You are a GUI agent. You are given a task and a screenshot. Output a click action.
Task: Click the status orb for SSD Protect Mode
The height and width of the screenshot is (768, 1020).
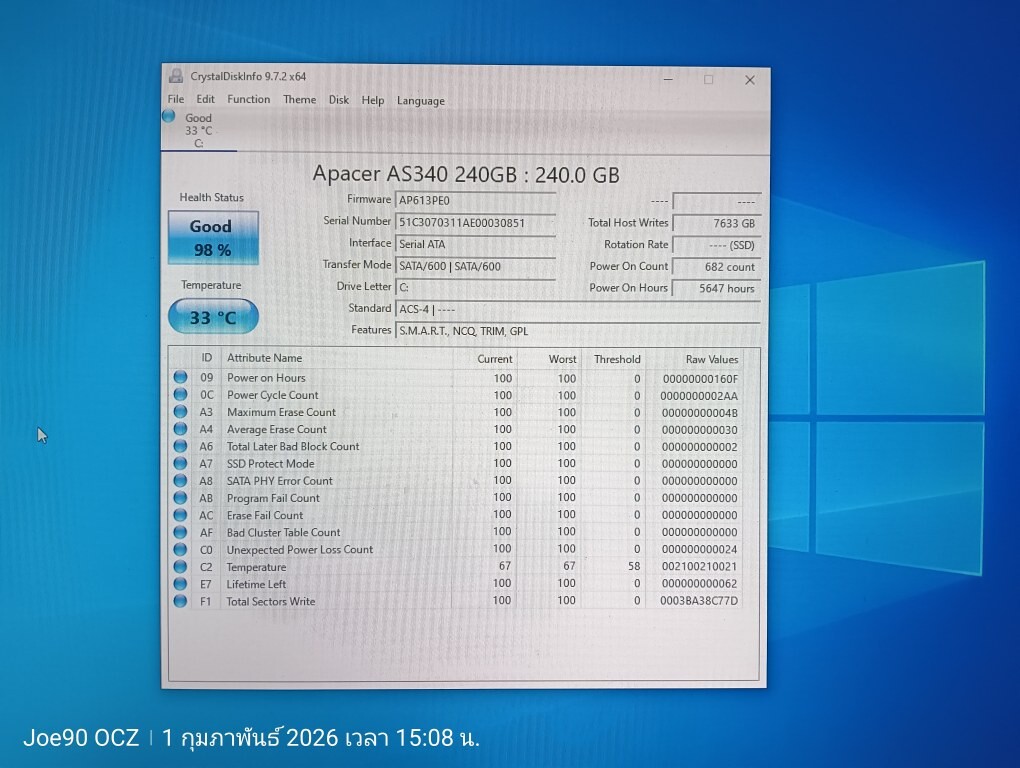[x=181, y=464]
